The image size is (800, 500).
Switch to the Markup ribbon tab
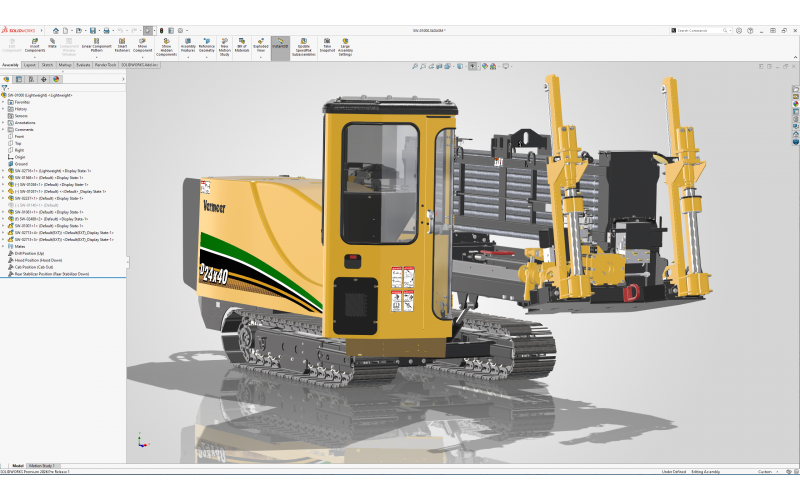[65, 65]
